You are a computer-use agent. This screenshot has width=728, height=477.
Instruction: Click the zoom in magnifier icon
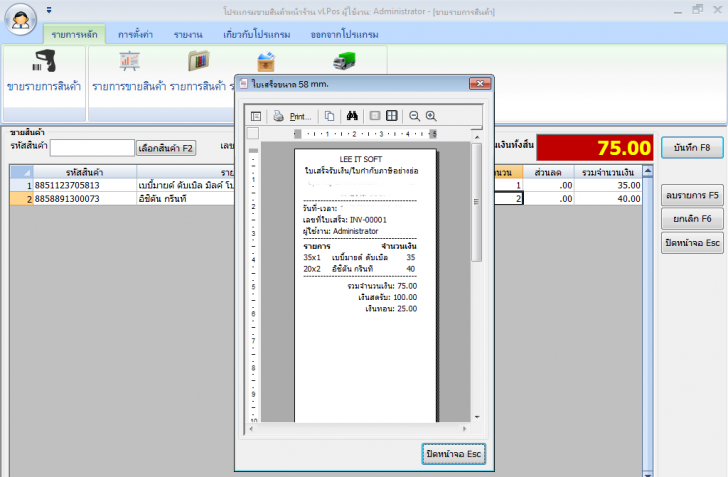click(x=431, y=116)
